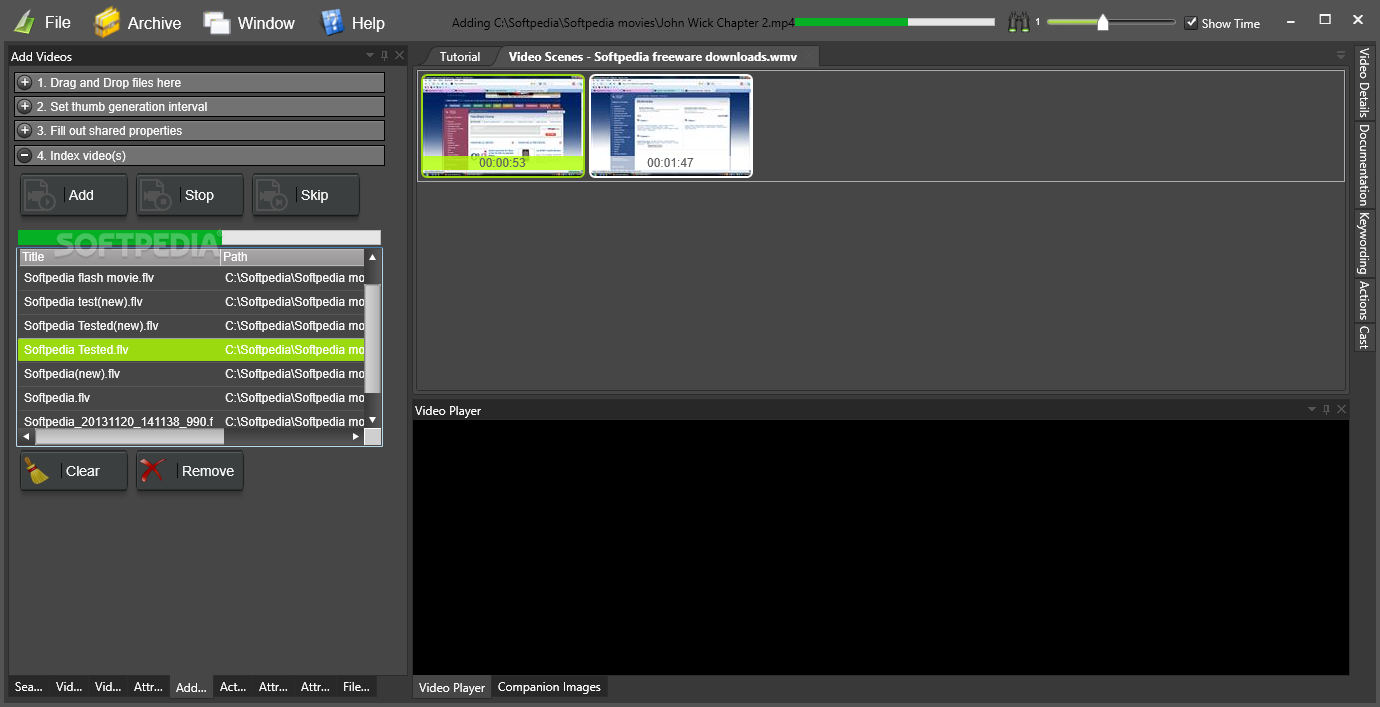The width and height of the screenshot is (1380, 707).
Task: Switch to the 'File...' bottom tab
Action: click(356, 687)
